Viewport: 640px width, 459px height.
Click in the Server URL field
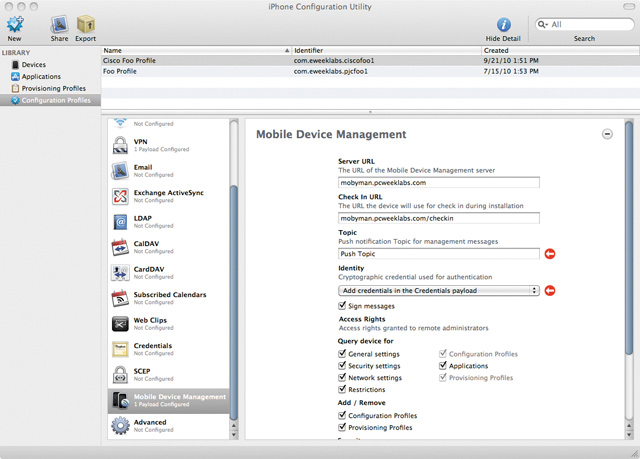tap(439, 182)
